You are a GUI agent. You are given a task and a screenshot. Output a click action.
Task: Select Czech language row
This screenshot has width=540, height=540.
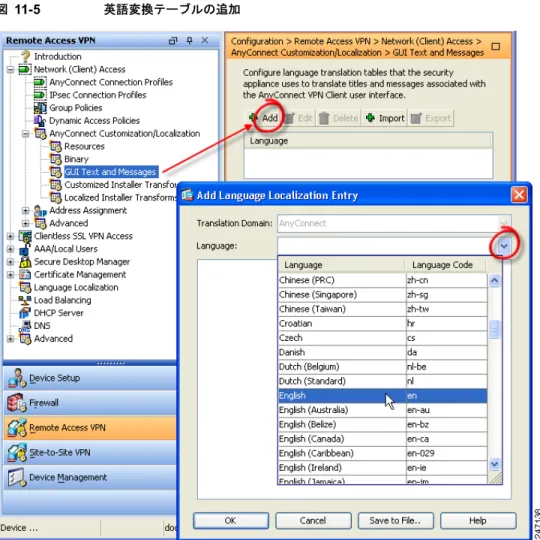382,338
